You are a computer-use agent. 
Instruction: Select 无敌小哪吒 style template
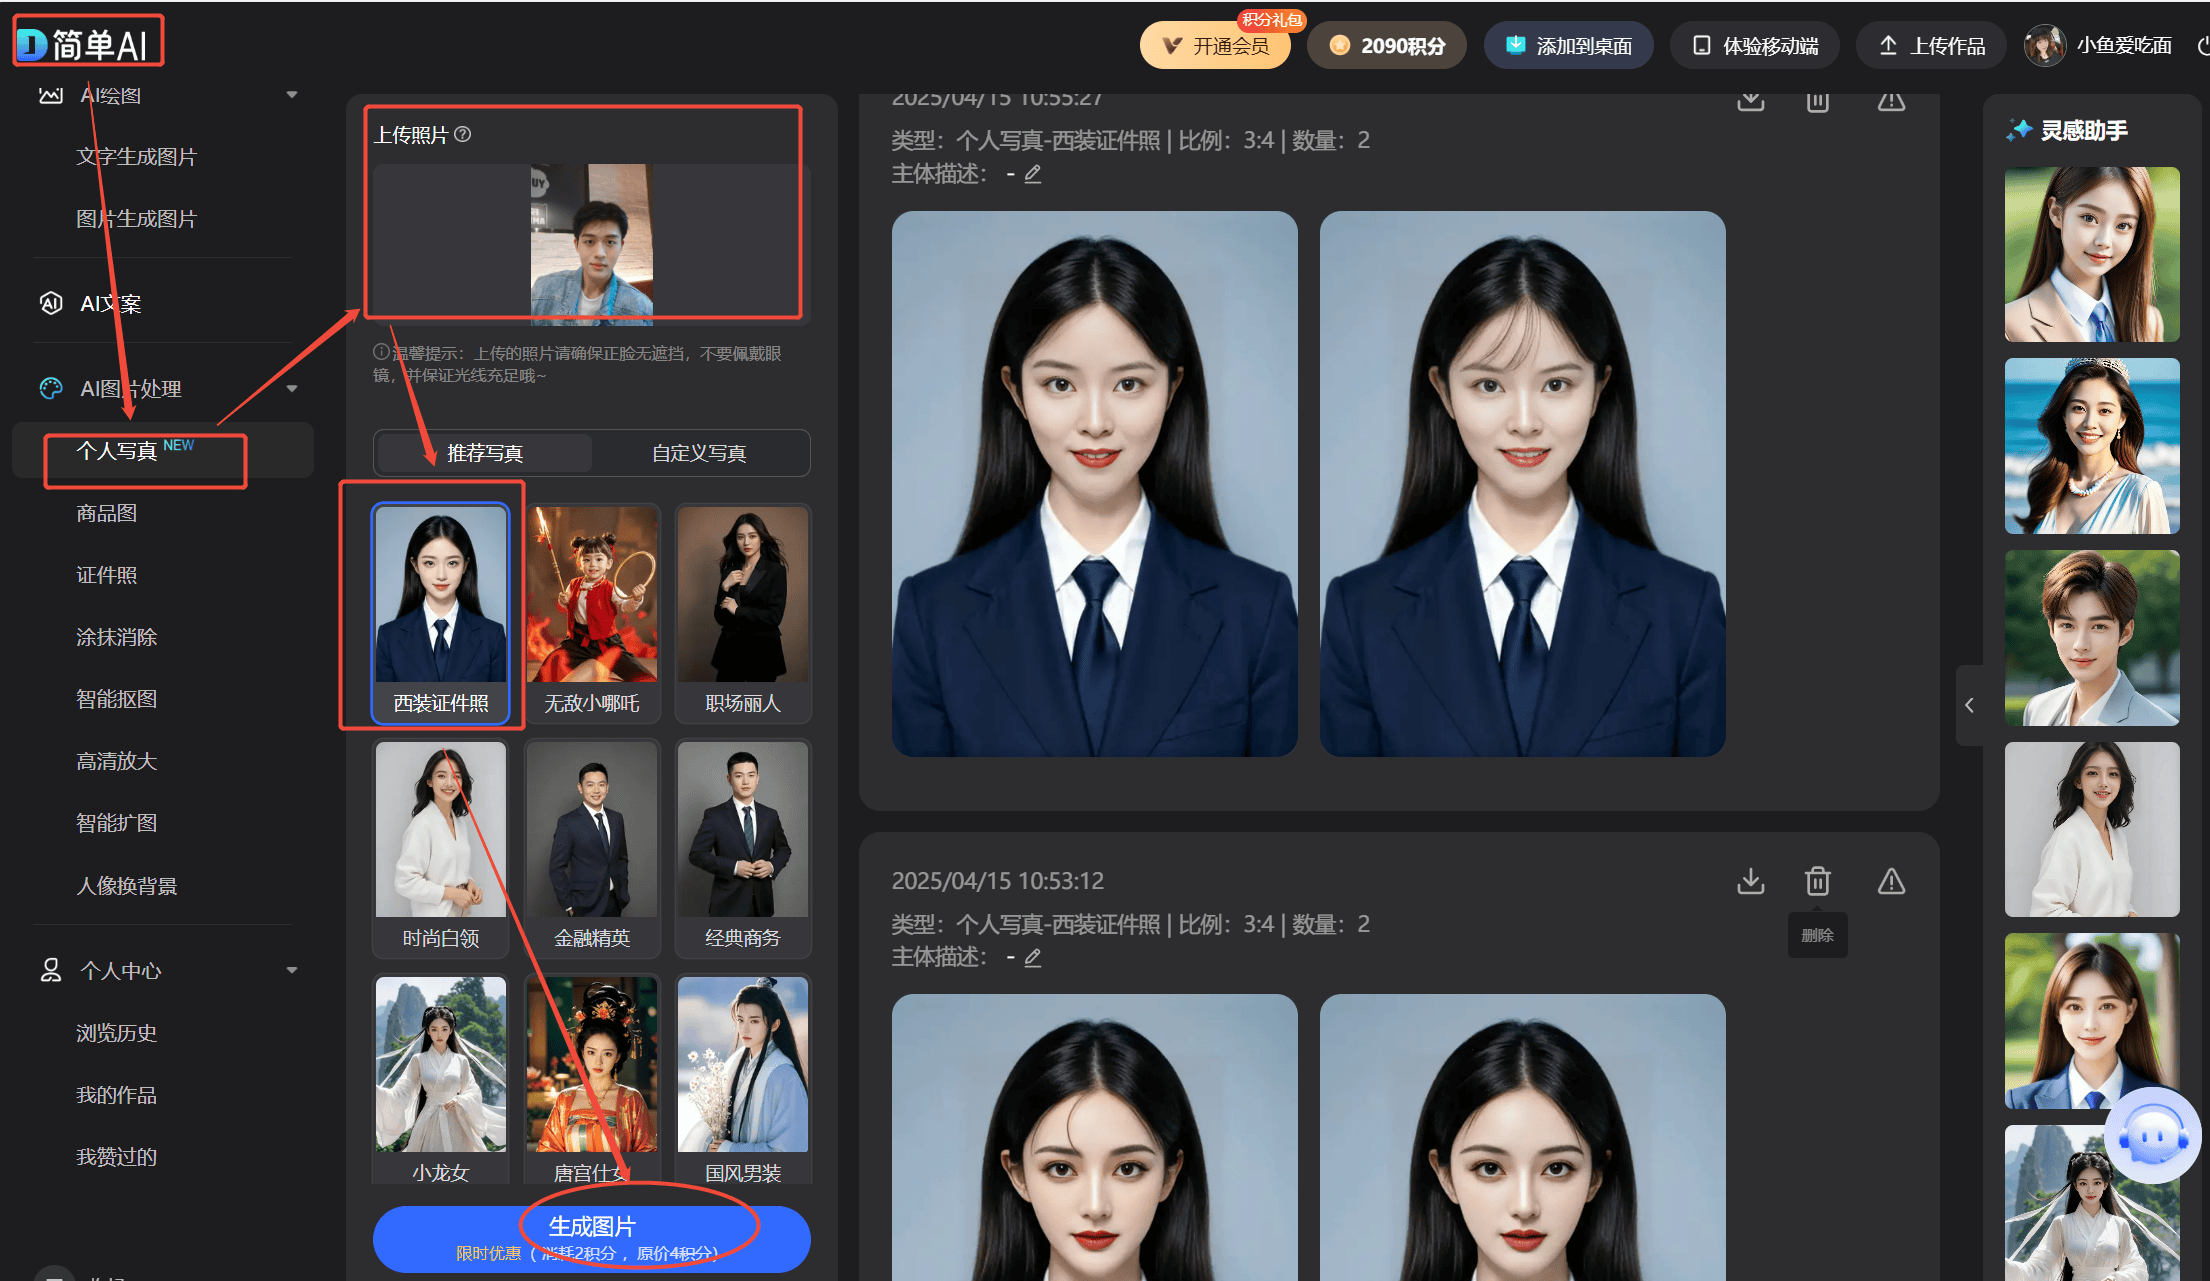[592, 613]
